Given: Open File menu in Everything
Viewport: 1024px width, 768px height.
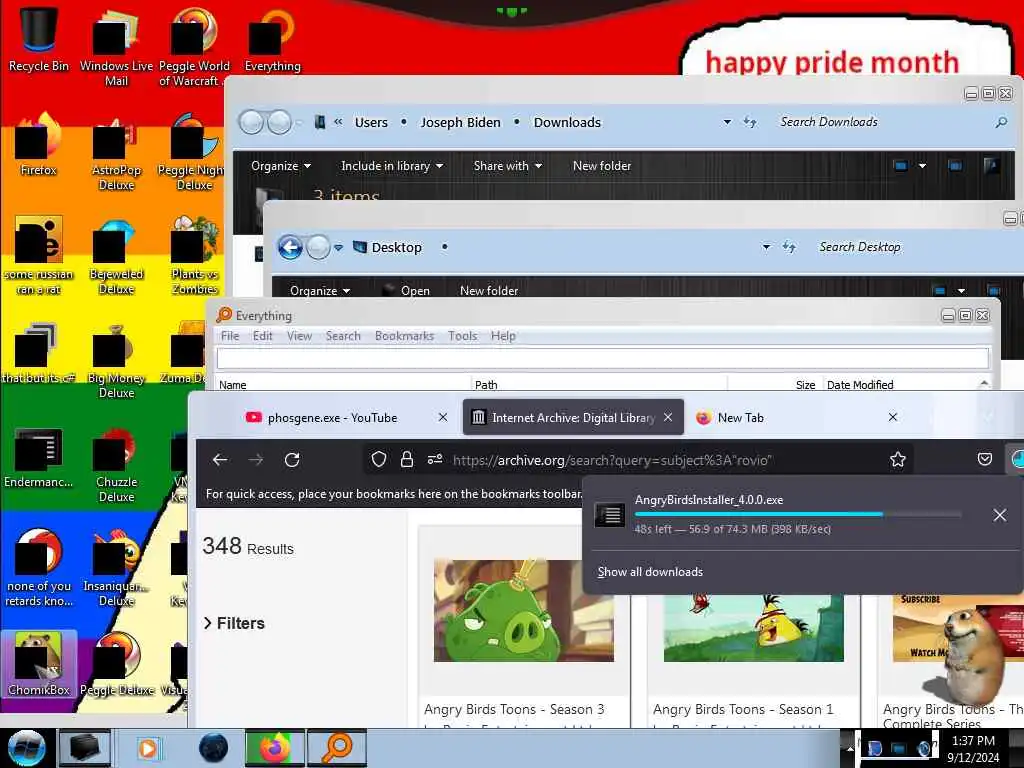Looking at the screenshot, I should pos(230,336).
